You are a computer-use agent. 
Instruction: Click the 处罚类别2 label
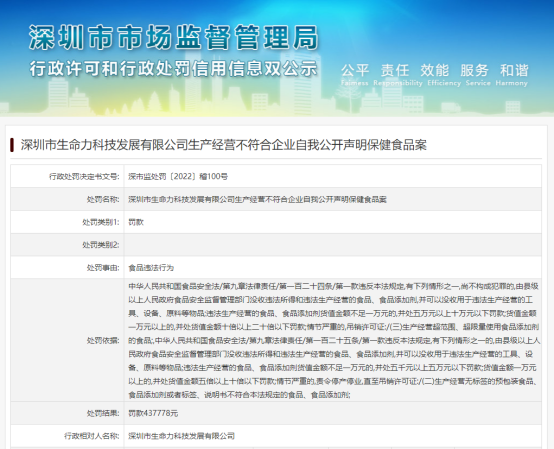coord(101,245)
